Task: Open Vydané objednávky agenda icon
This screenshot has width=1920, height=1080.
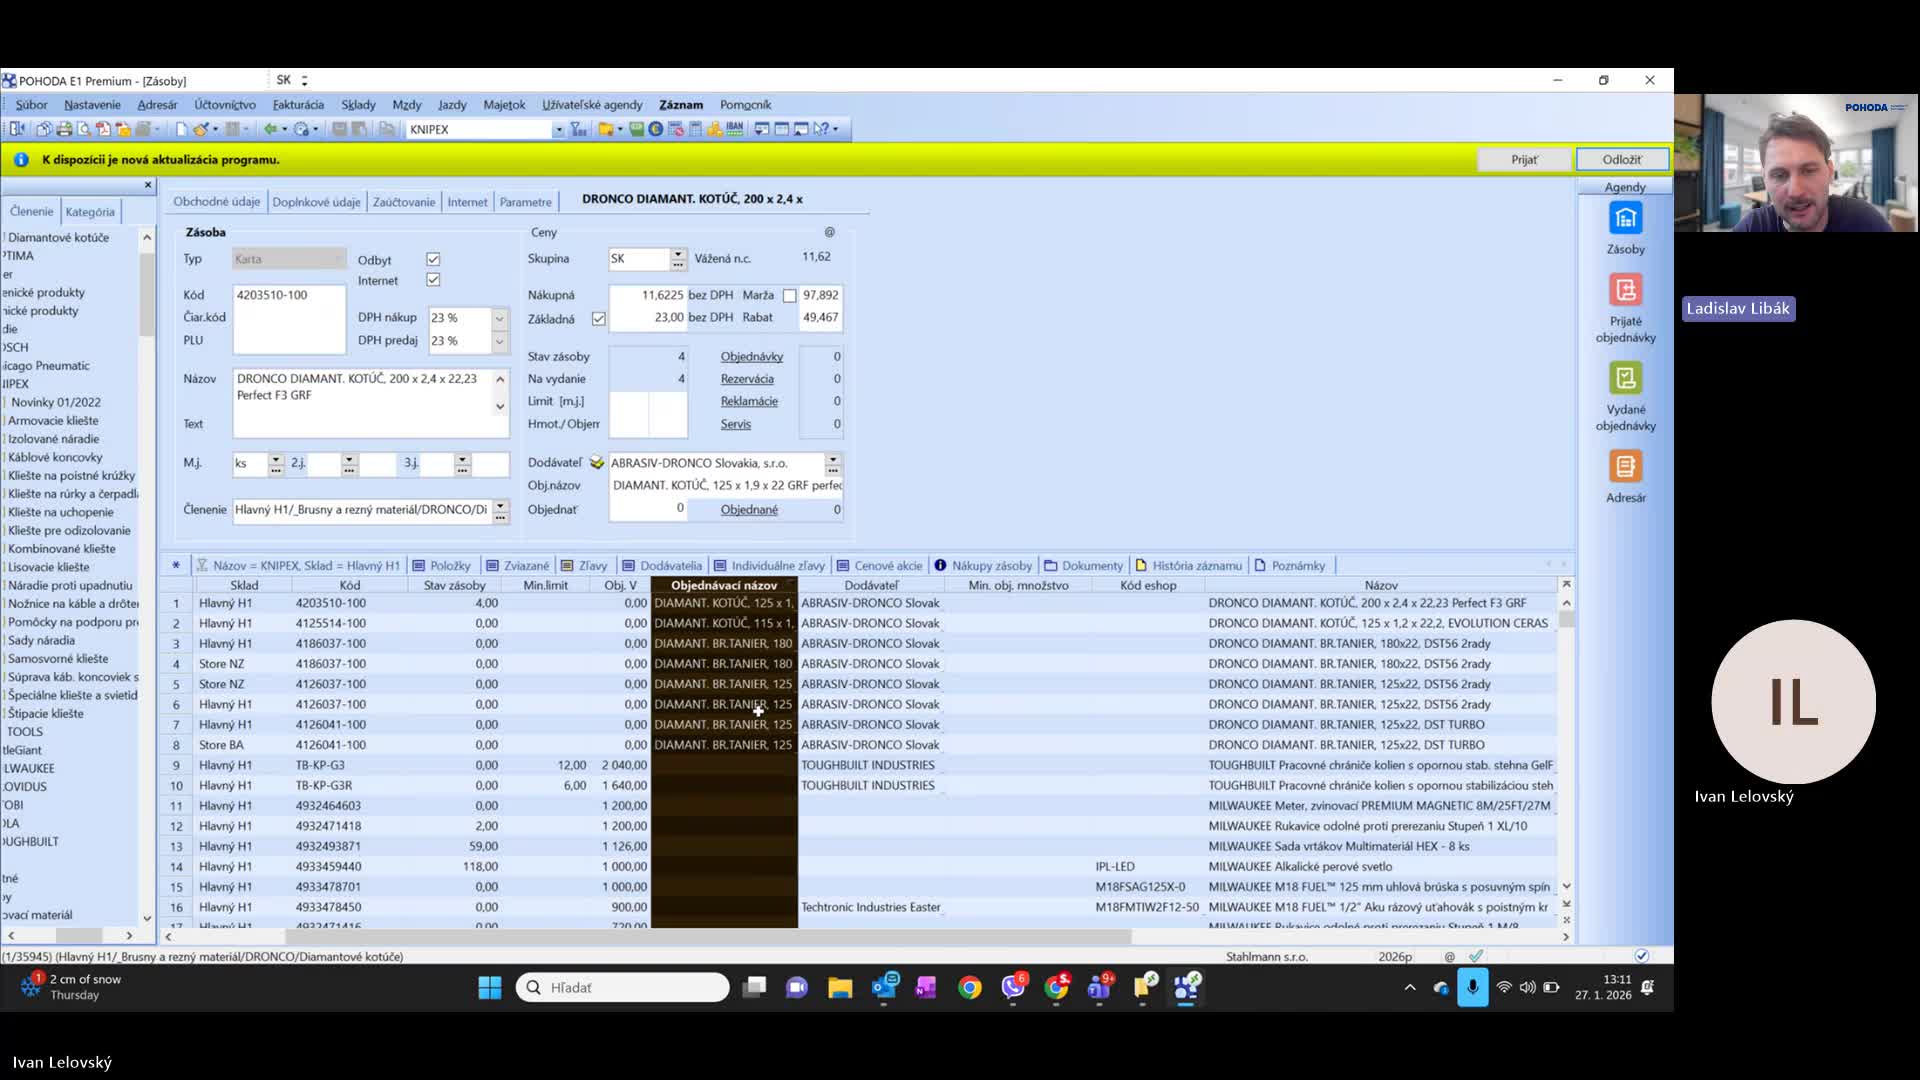Action: (1625, 379)
